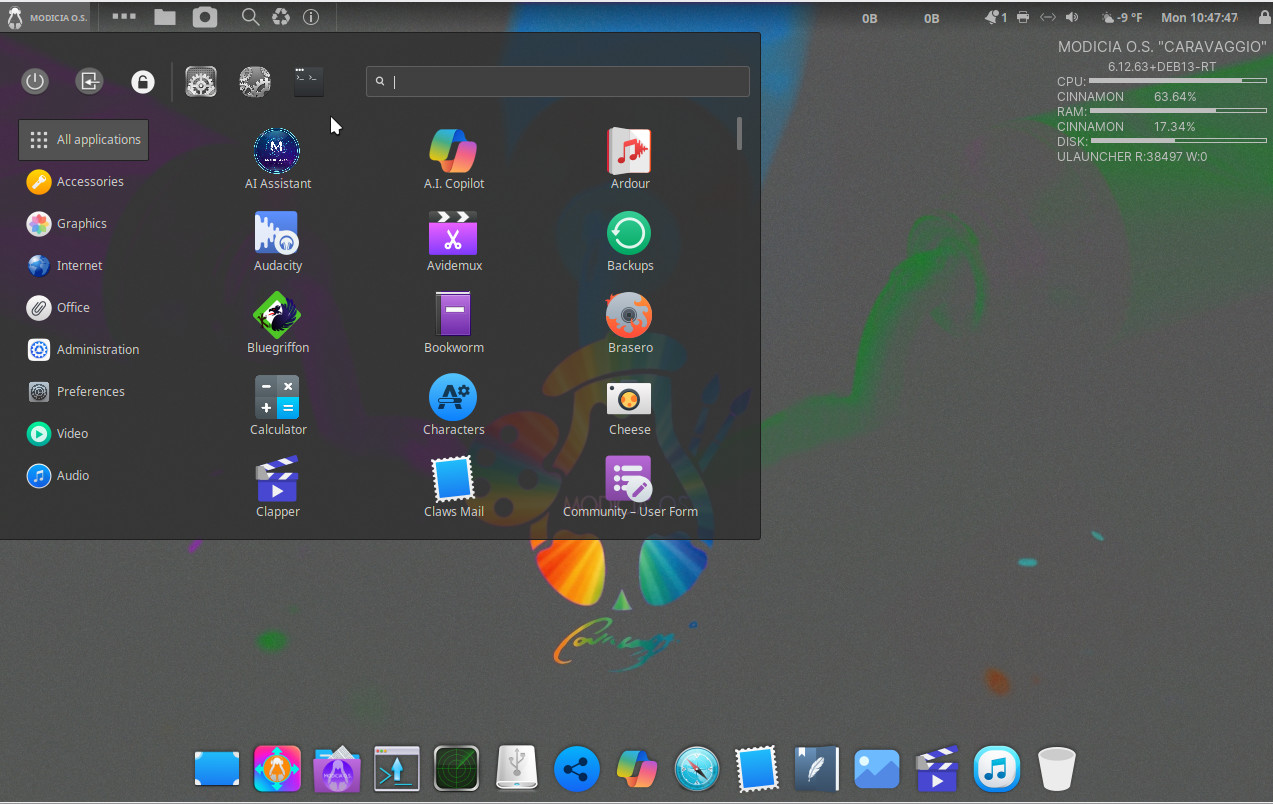1273x804 pixels.
Task: Open Bookworm e-book reader
Action: [454, 323]
